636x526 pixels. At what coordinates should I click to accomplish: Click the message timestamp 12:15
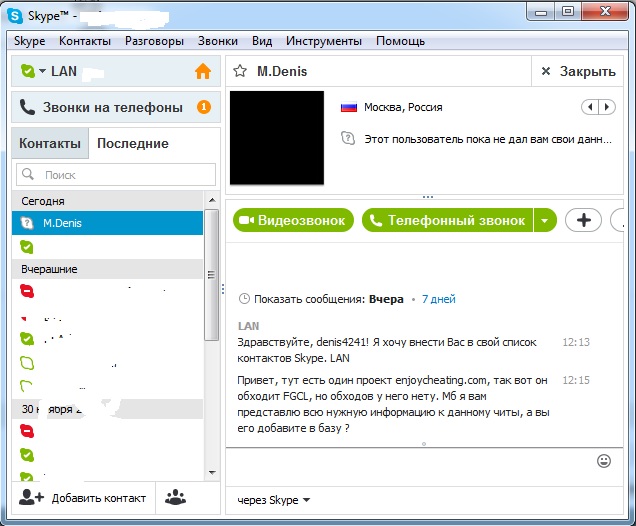tap(576, 380)
